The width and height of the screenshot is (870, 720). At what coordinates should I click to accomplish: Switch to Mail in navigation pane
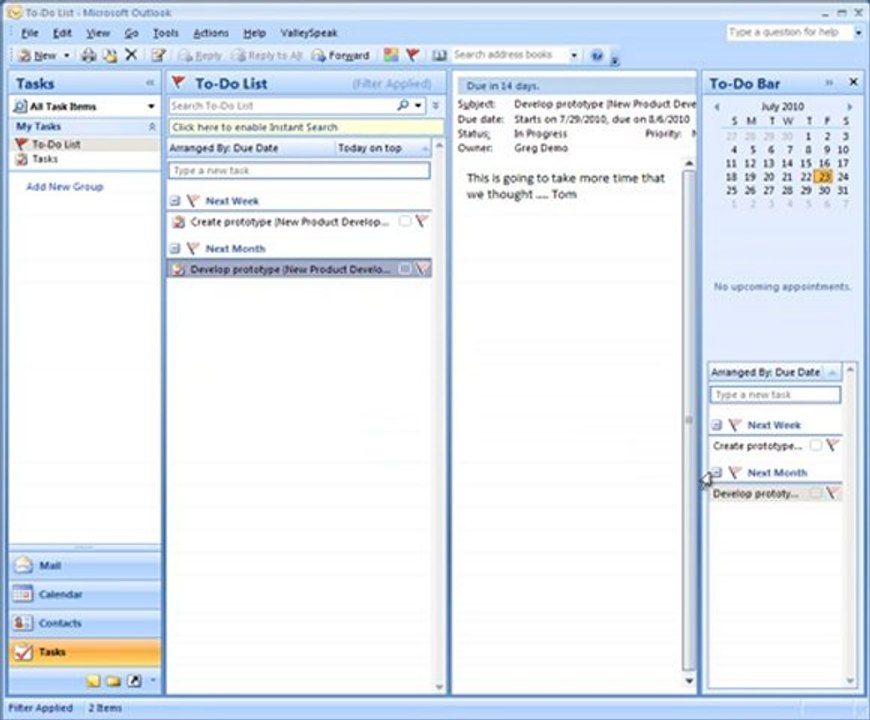[x=84, y=566]
